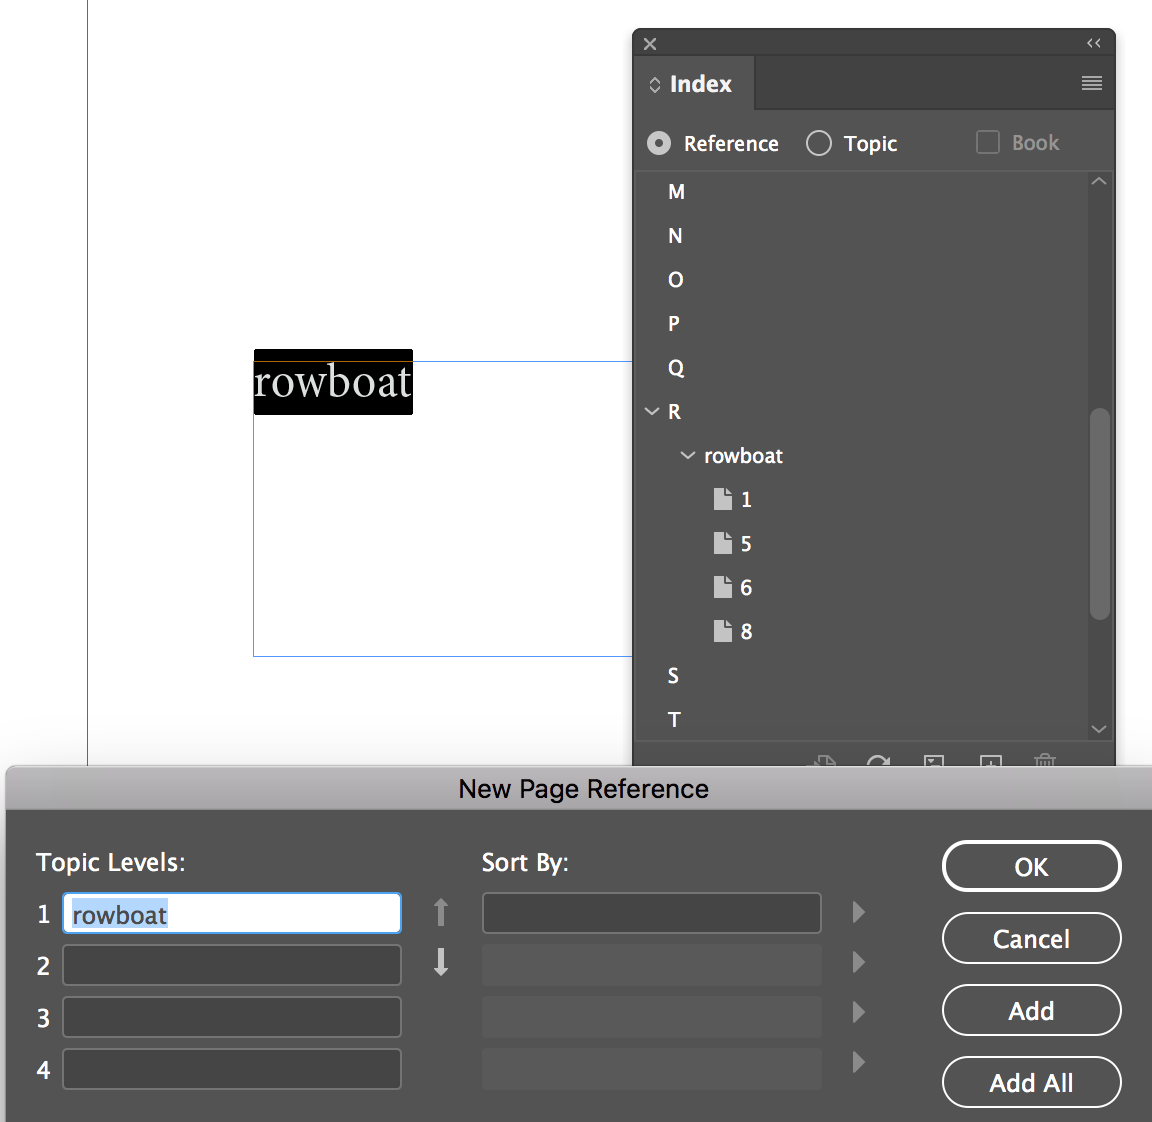This screenshot has height=1122, width=1152.
Task: Click the up arrow to move topic level
Action: (x=440, y=912)
